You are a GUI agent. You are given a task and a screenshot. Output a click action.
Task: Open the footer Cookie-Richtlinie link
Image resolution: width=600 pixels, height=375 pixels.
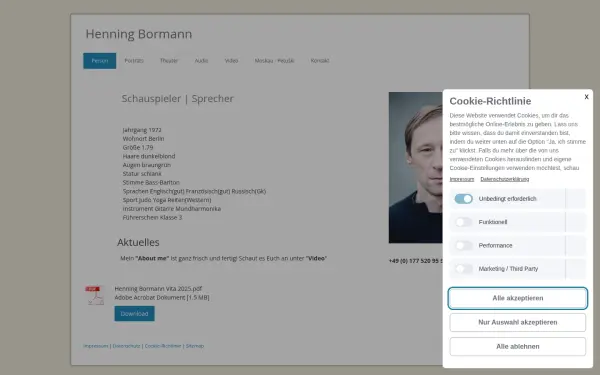pos(163,346)
